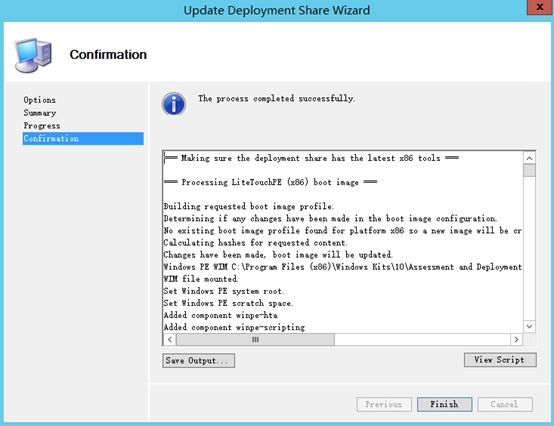Viewport: 554px width, 426px height.
Task: Click the horizontal scrollbar thumb grip
Action: (x=255, y=339)
